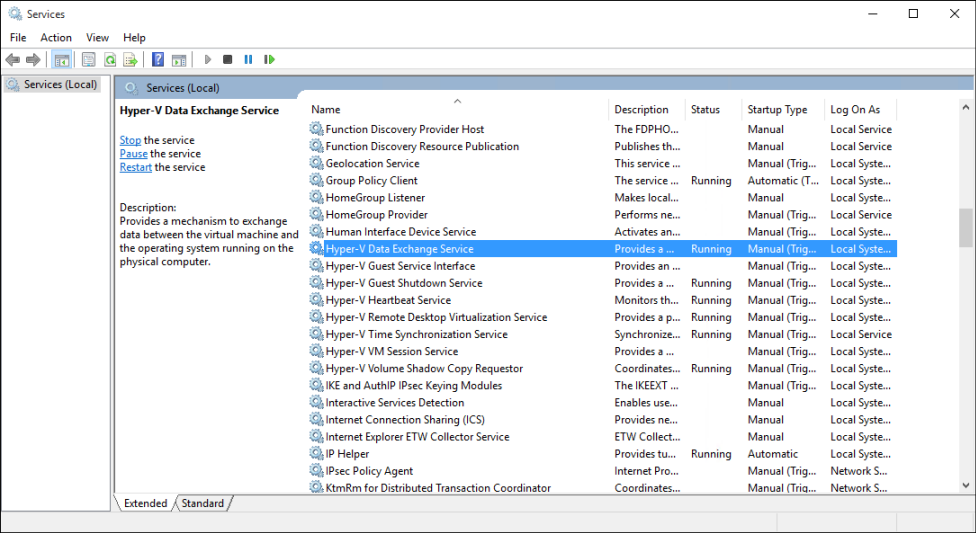
Task: Click the Stop Service square icon
Action: [228, 60]
